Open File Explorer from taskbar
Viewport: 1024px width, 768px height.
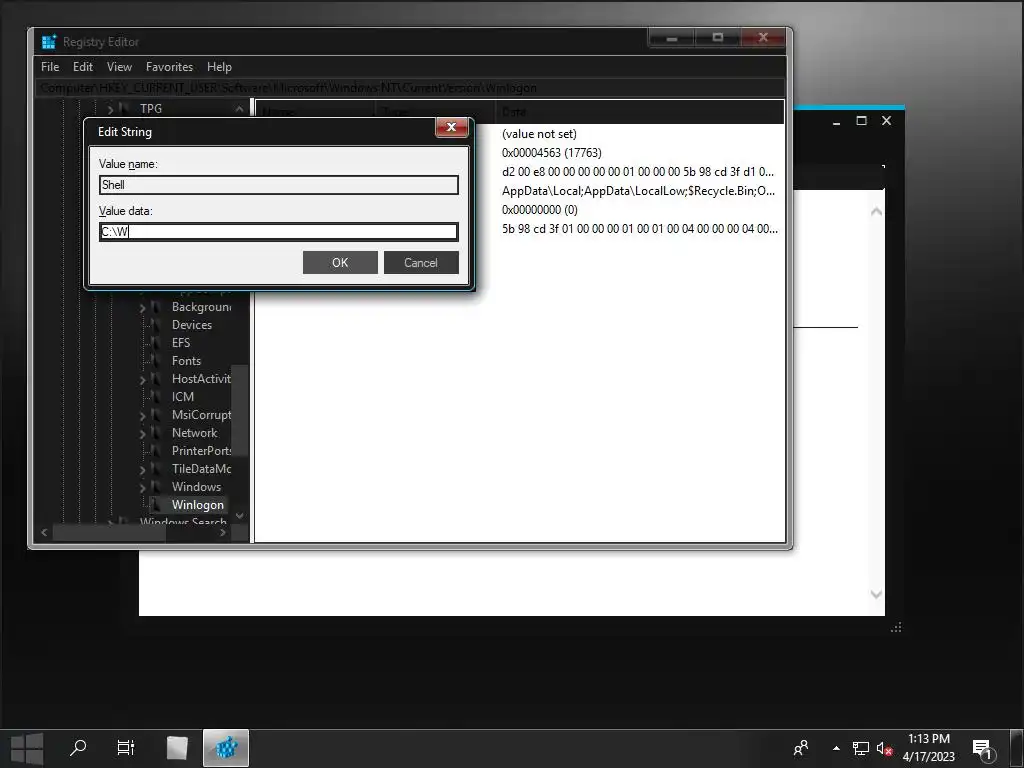pos(177,748)
